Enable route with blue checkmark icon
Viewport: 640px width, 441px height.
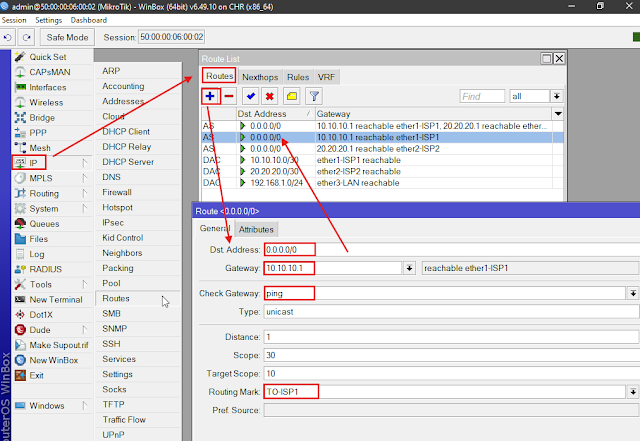click(x=251, y=96)
